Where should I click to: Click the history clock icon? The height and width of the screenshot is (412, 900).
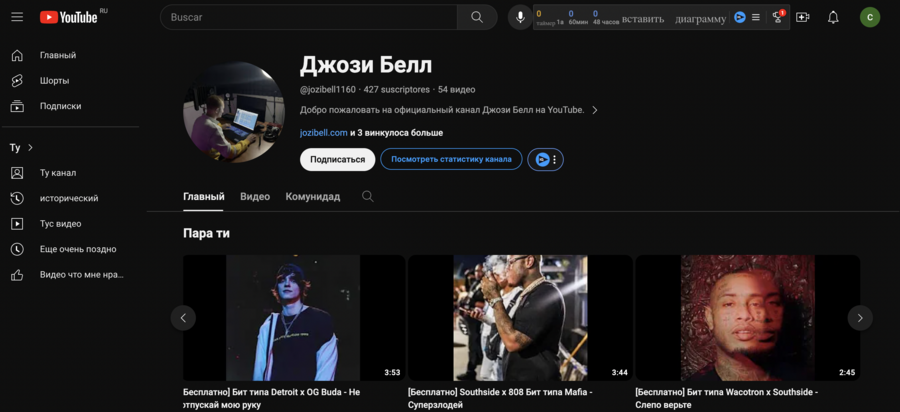click(x=17, y=199)
